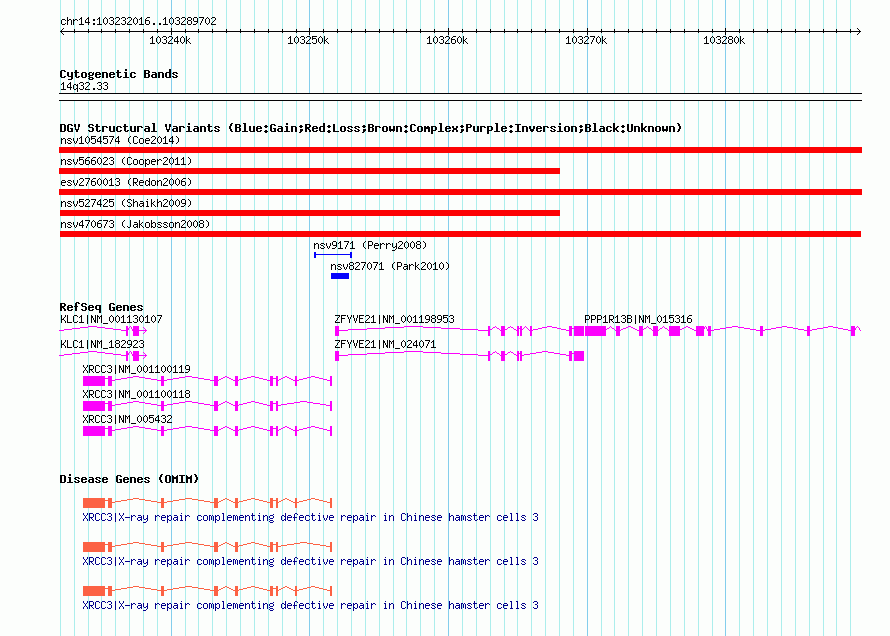Viewport: 890px width, 636px height.
Task: Click the red loss bar under nsv470673
Action: tap(460, 234)
